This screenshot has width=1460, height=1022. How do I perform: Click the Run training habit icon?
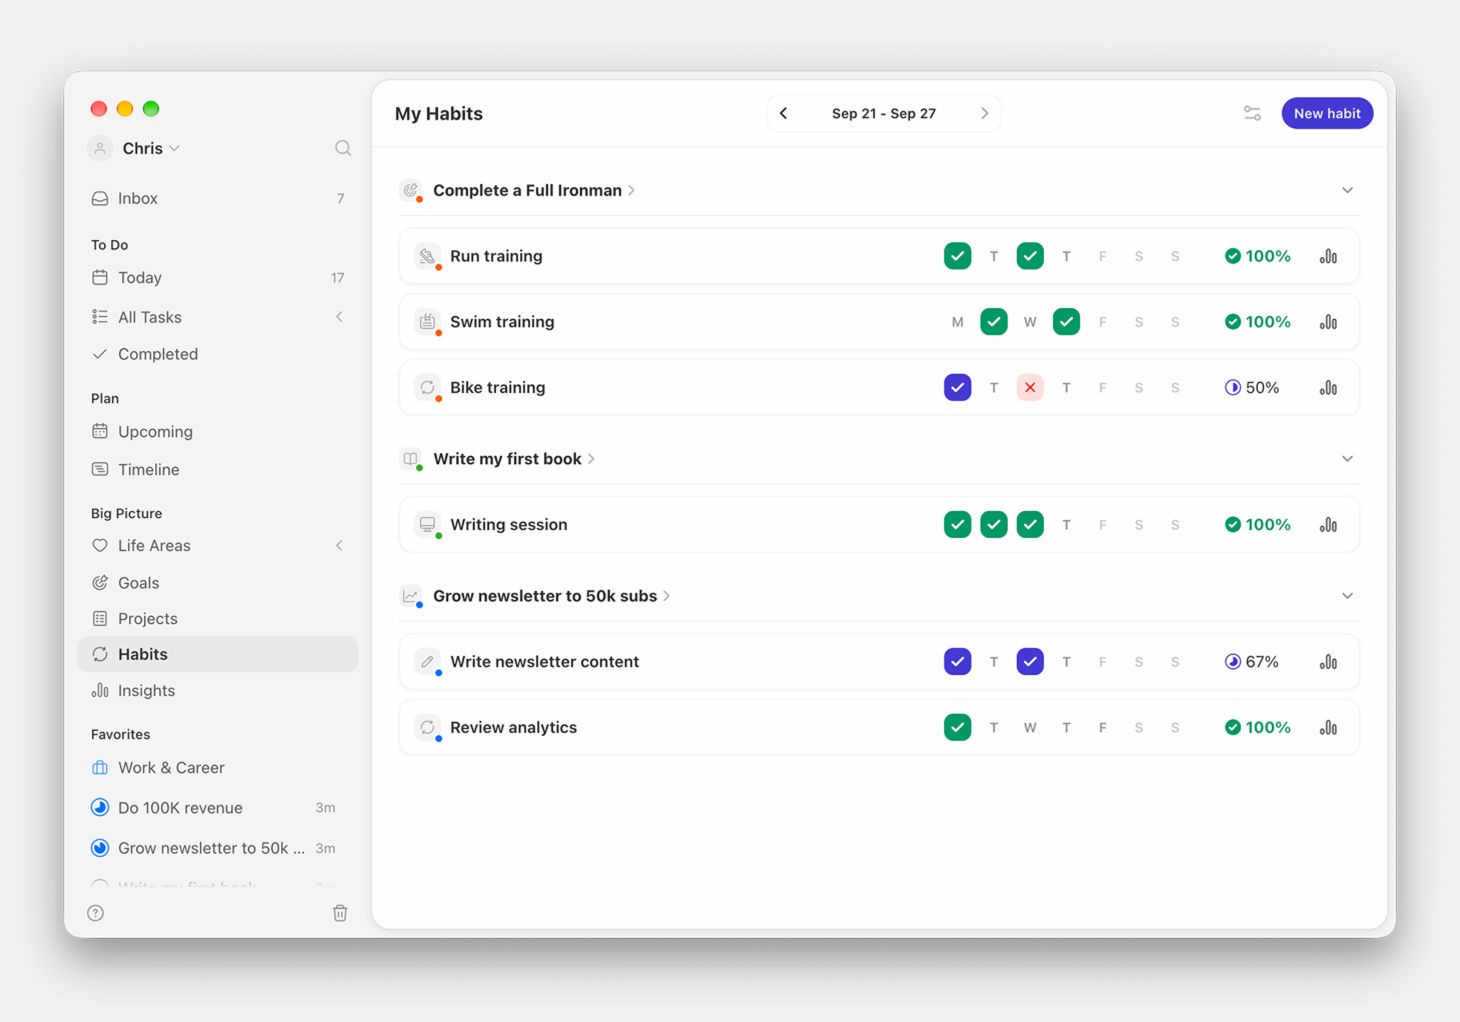click(427, 256)
